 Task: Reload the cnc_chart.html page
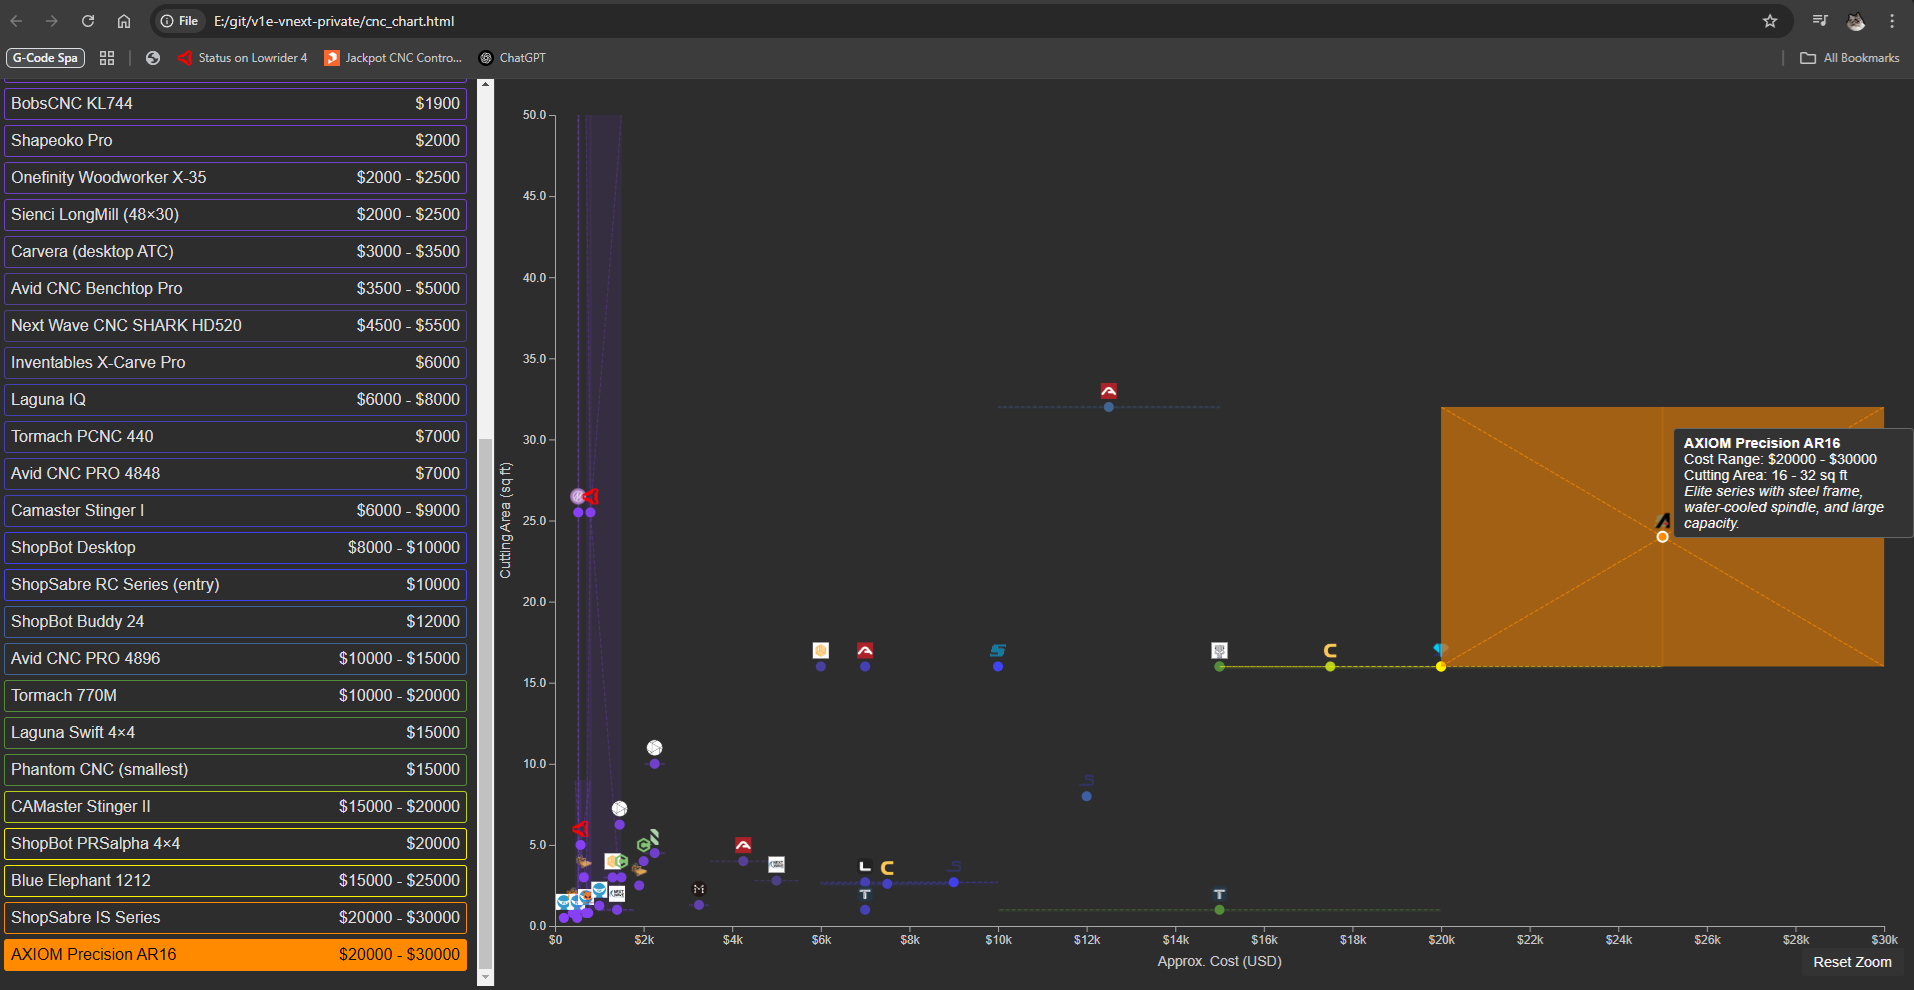click(88, 21)
